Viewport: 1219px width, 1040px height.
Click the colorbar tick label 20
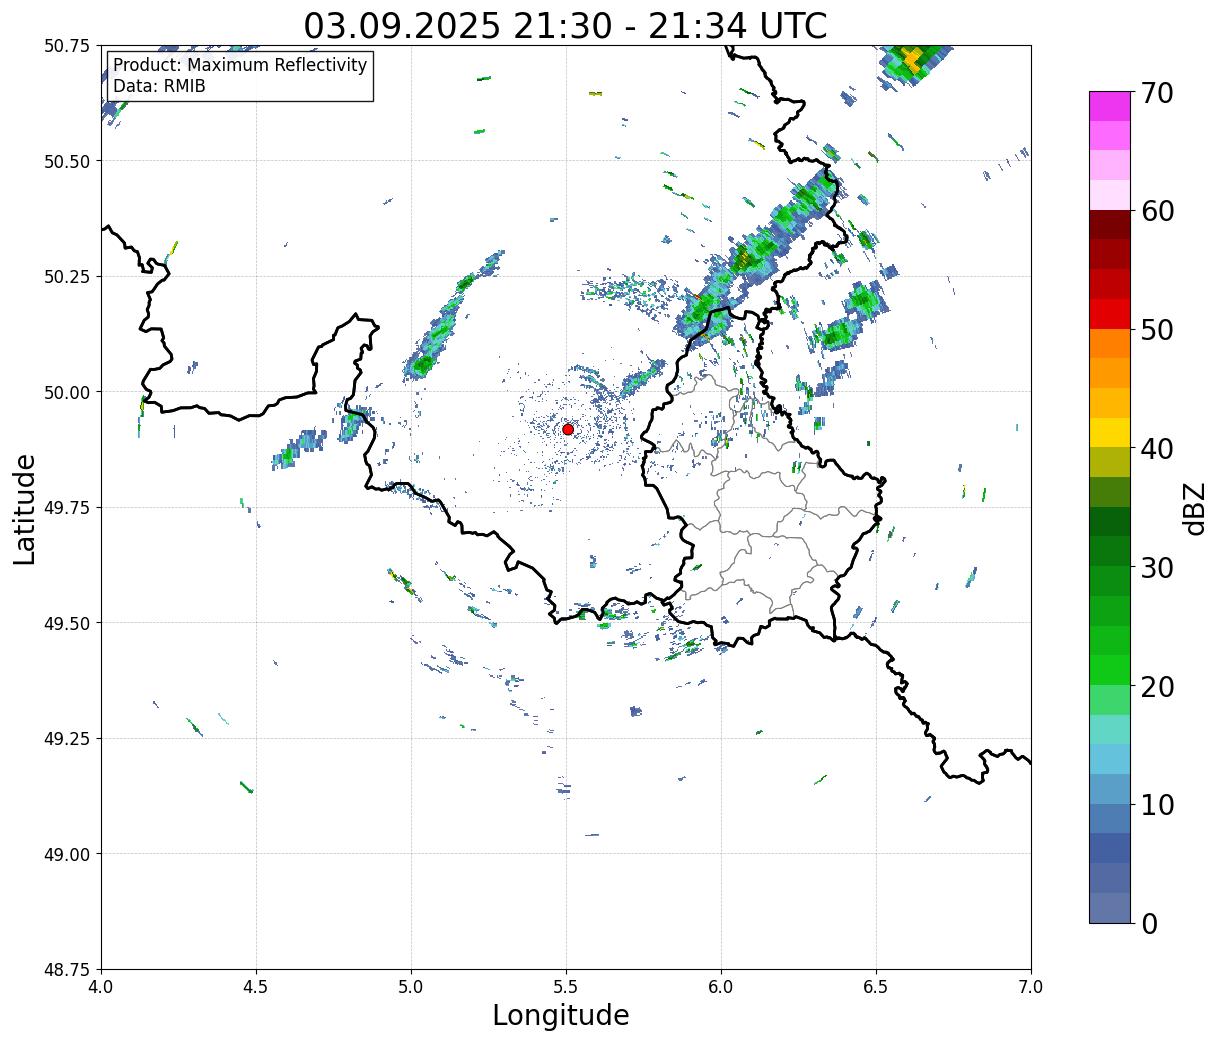coord(1157,686)
